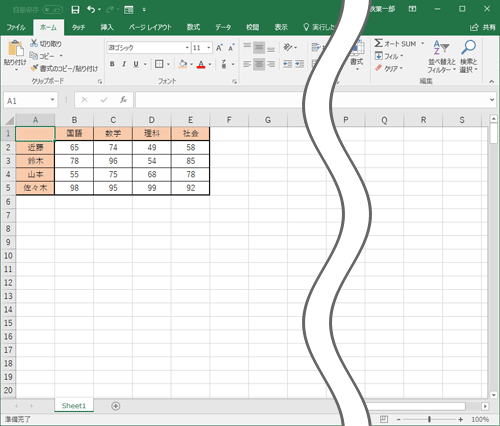Click the Cut scissors icon
Image resolution: width=500 pixels, height=426 pixels.
coord(34,43)
